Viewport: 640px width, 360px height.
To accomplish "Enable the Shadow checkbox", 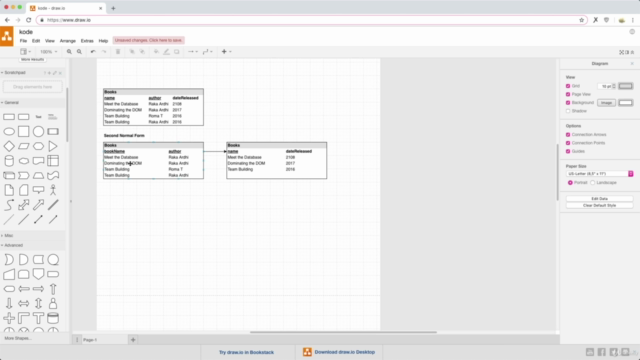I will tap(568, 111).
